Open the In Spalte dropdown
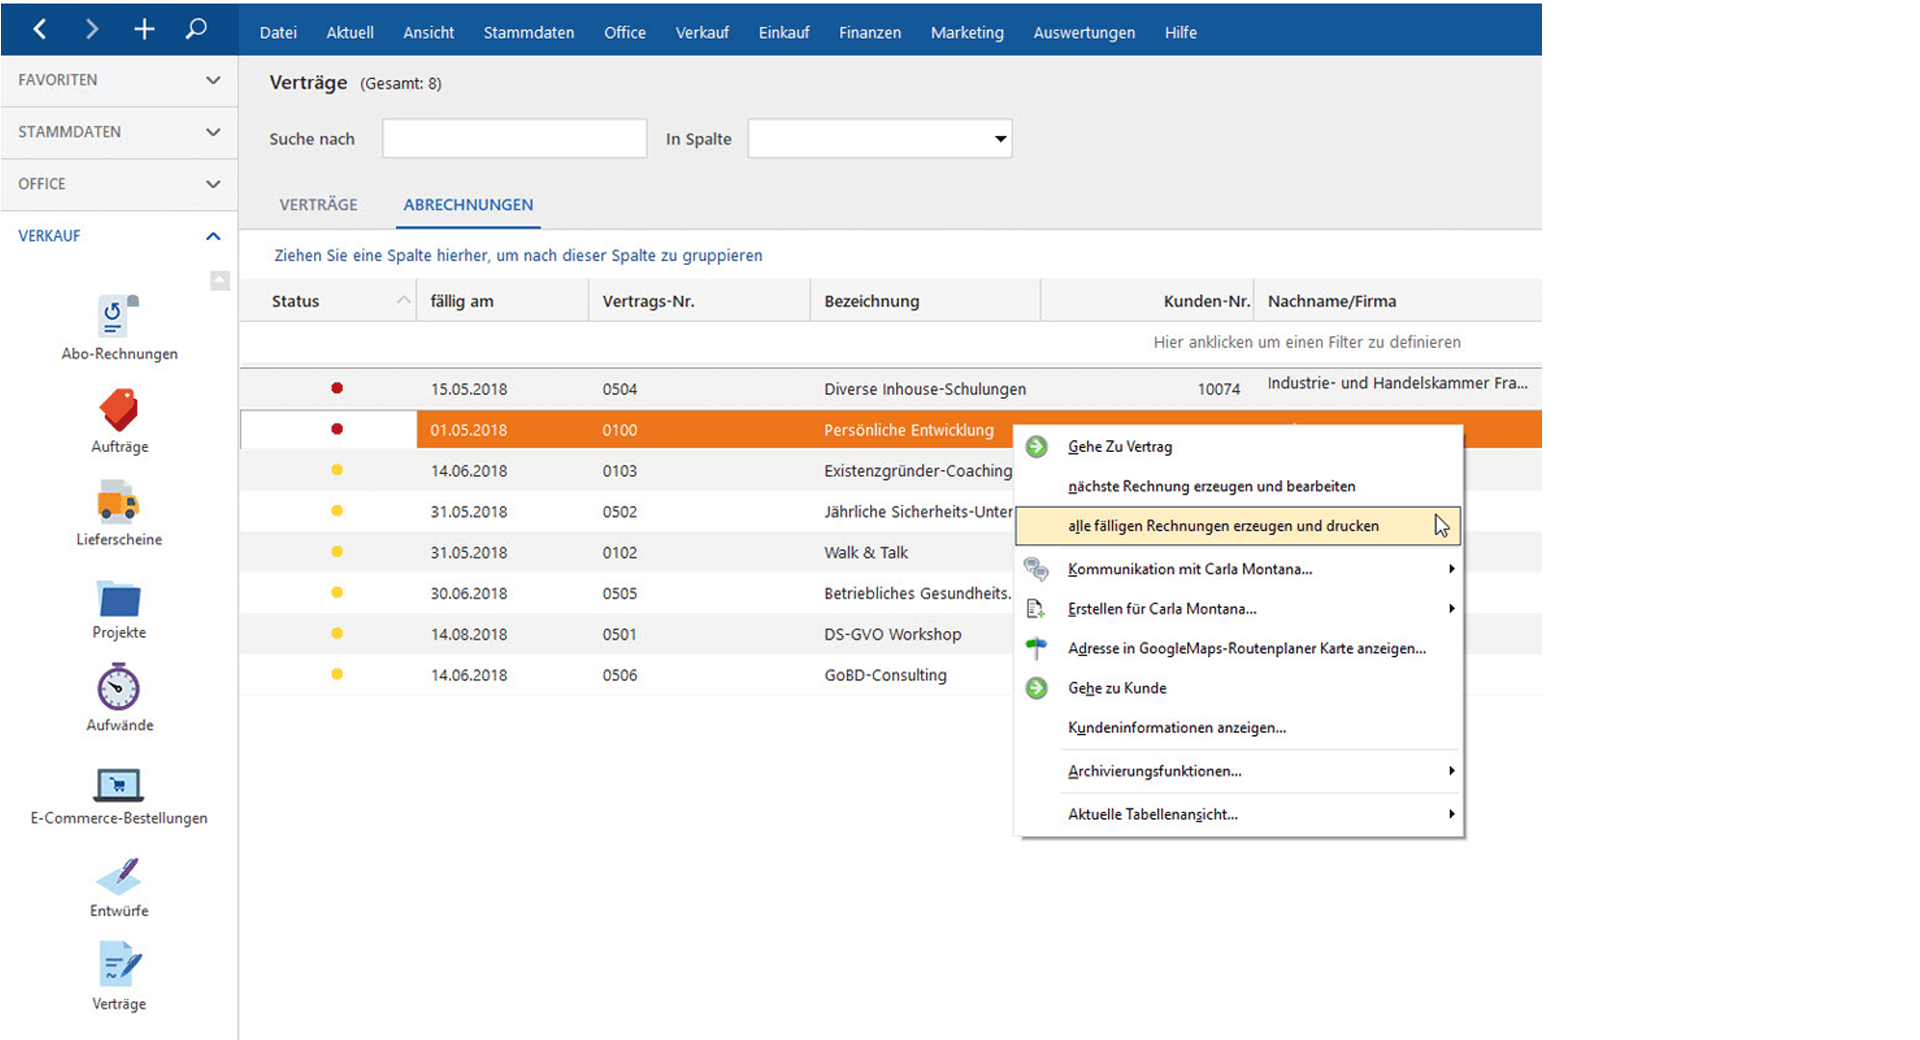This screenshot has width=1920, height=1040. tap(1000, 139)
